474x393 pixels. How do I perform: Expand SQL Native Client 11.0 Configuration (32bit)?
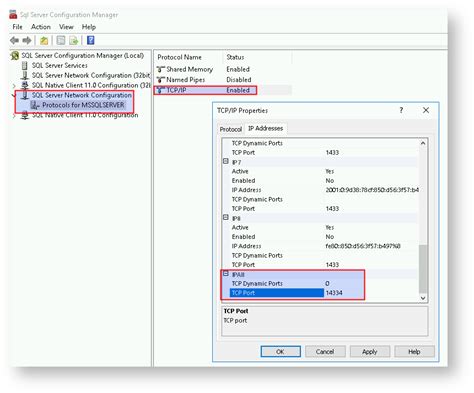click(x=14, y=86)
